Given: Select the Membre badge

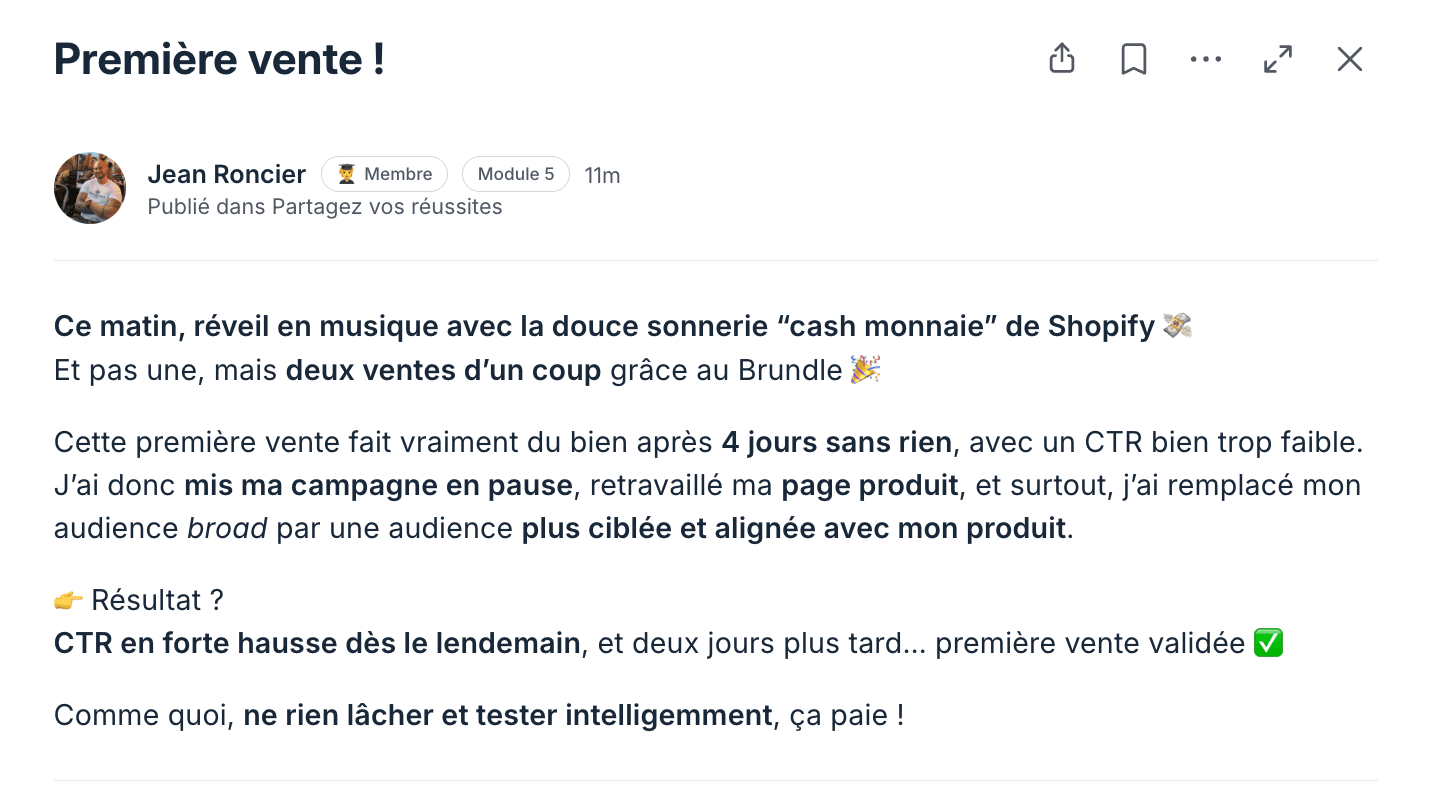Looking at the screenshot, I should 384,174.
